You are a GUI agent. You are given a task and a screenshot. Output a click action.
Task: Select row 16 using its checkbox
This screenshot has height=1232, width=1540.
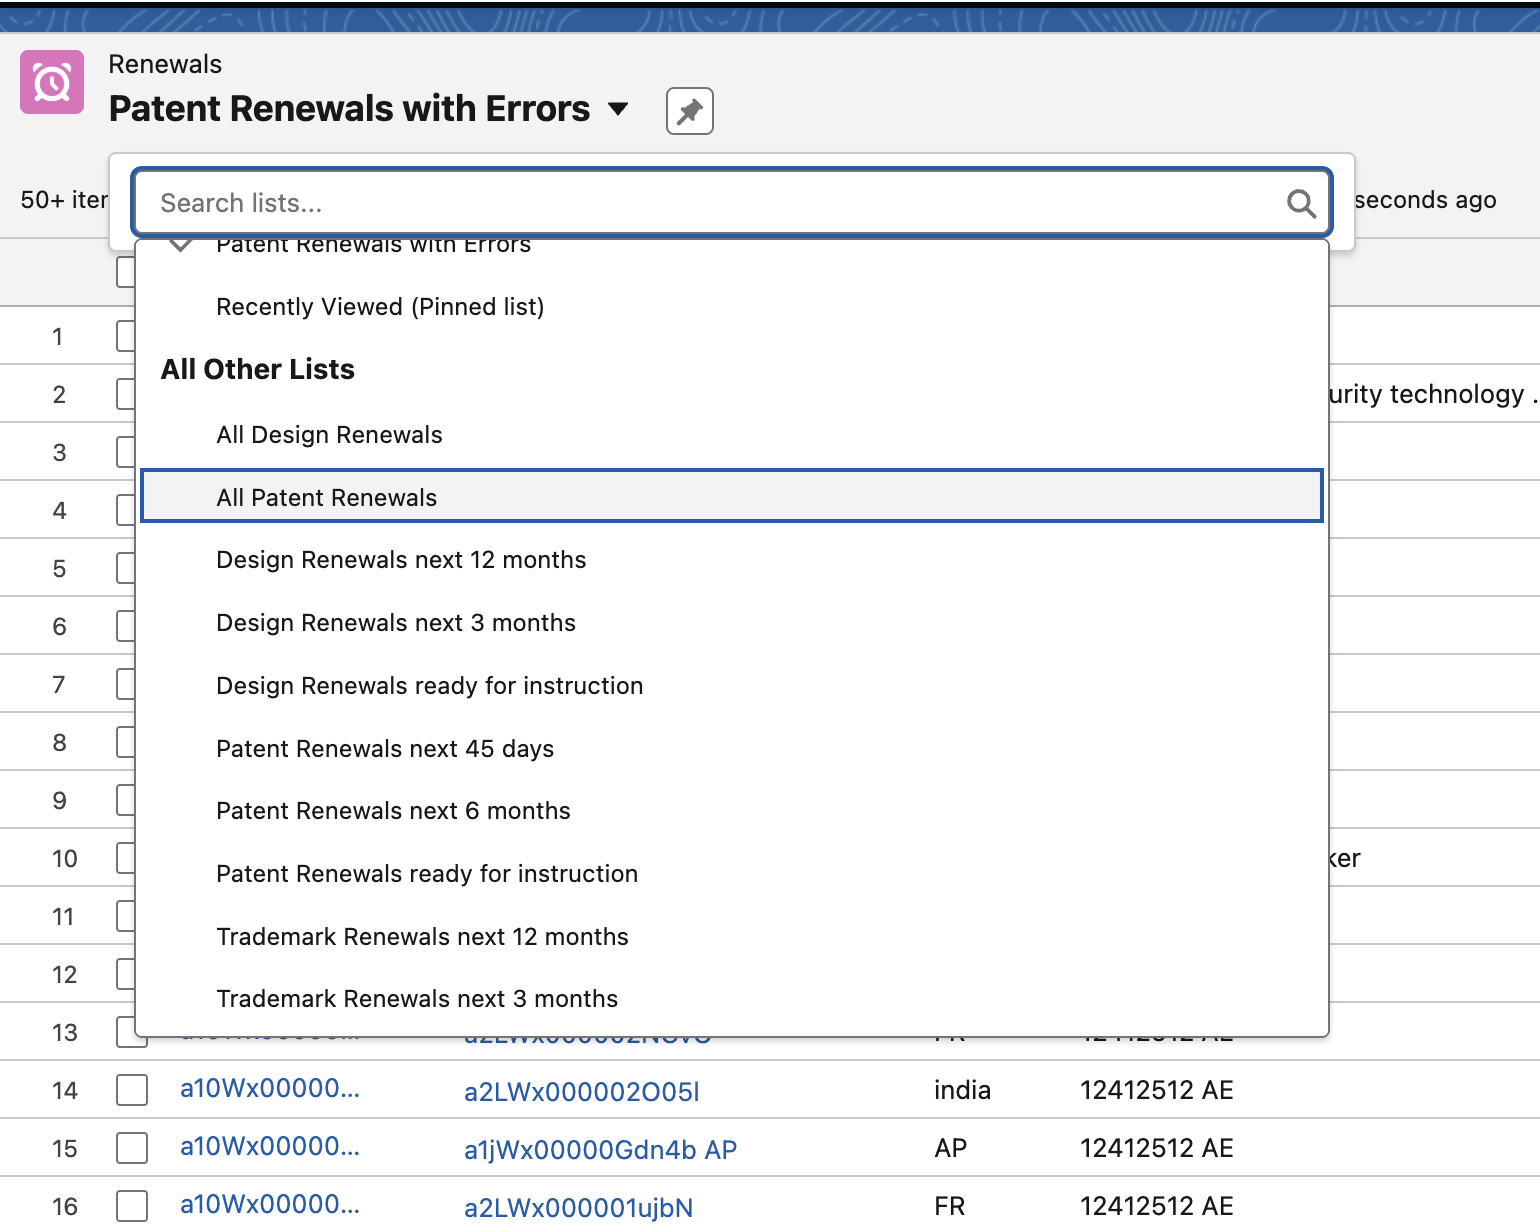click(132, 1206)
